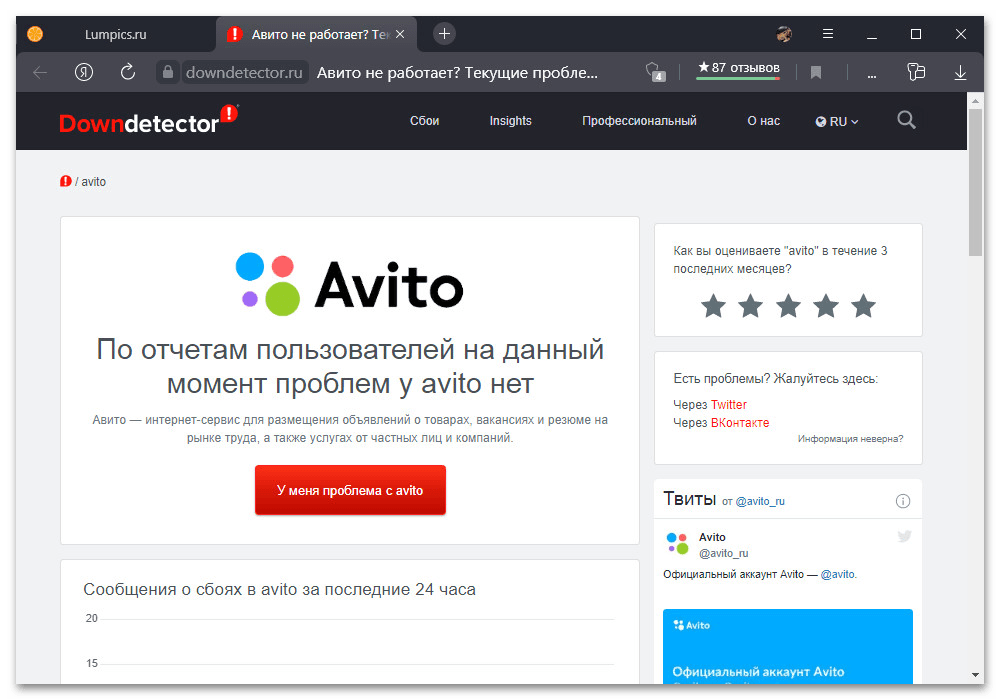Select the Авито не работает tab

[x=316, y=34]
